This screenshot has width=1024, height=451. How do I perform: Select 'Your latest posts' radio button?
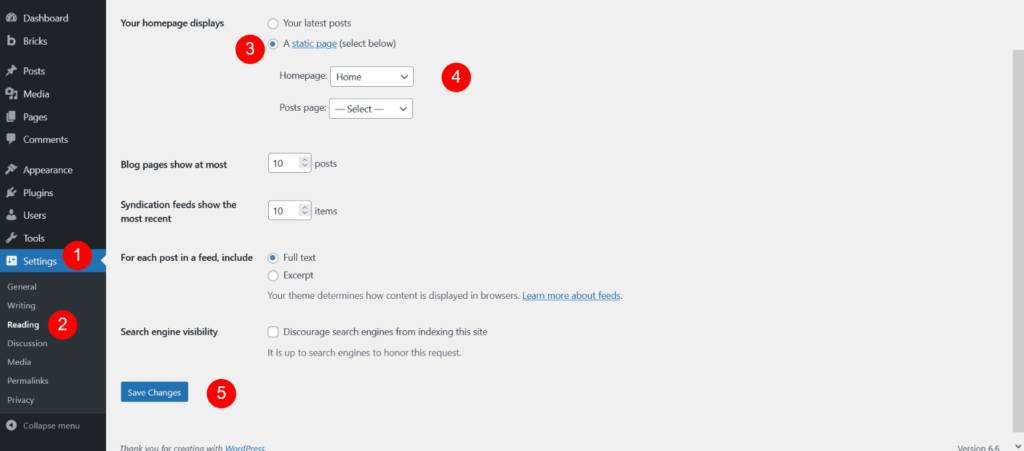pyautogui.click(x=273, y=23)
